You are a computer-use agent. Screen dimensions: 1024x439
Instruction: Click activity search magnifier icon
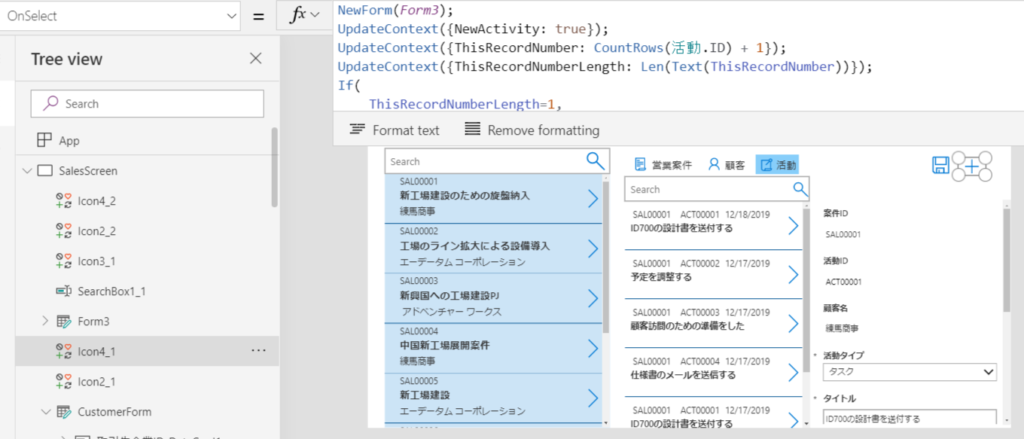801,189
